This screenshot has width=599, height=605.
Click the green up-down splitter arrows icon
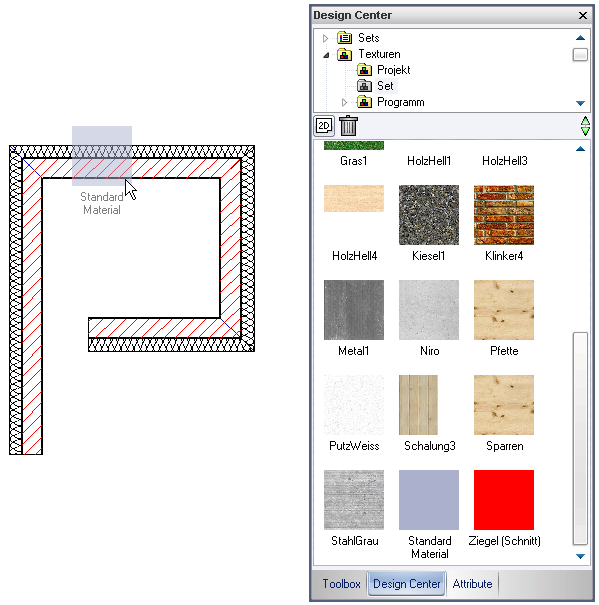pyautogui.click(x=585, y=126)
